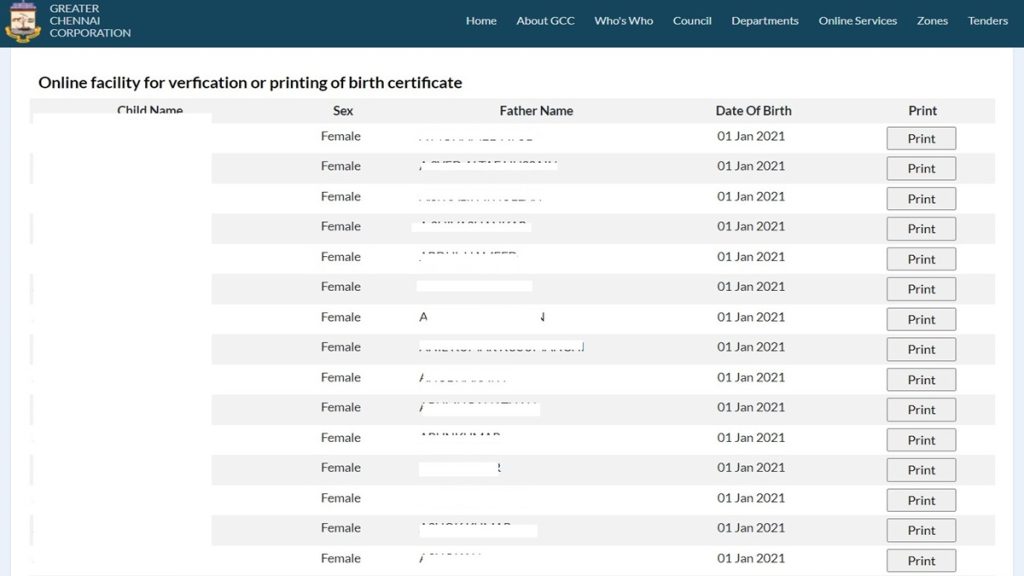The width and height of the screenshot is (1024, 576).
Task: Open the Home menu item
Action: (481, 21)
